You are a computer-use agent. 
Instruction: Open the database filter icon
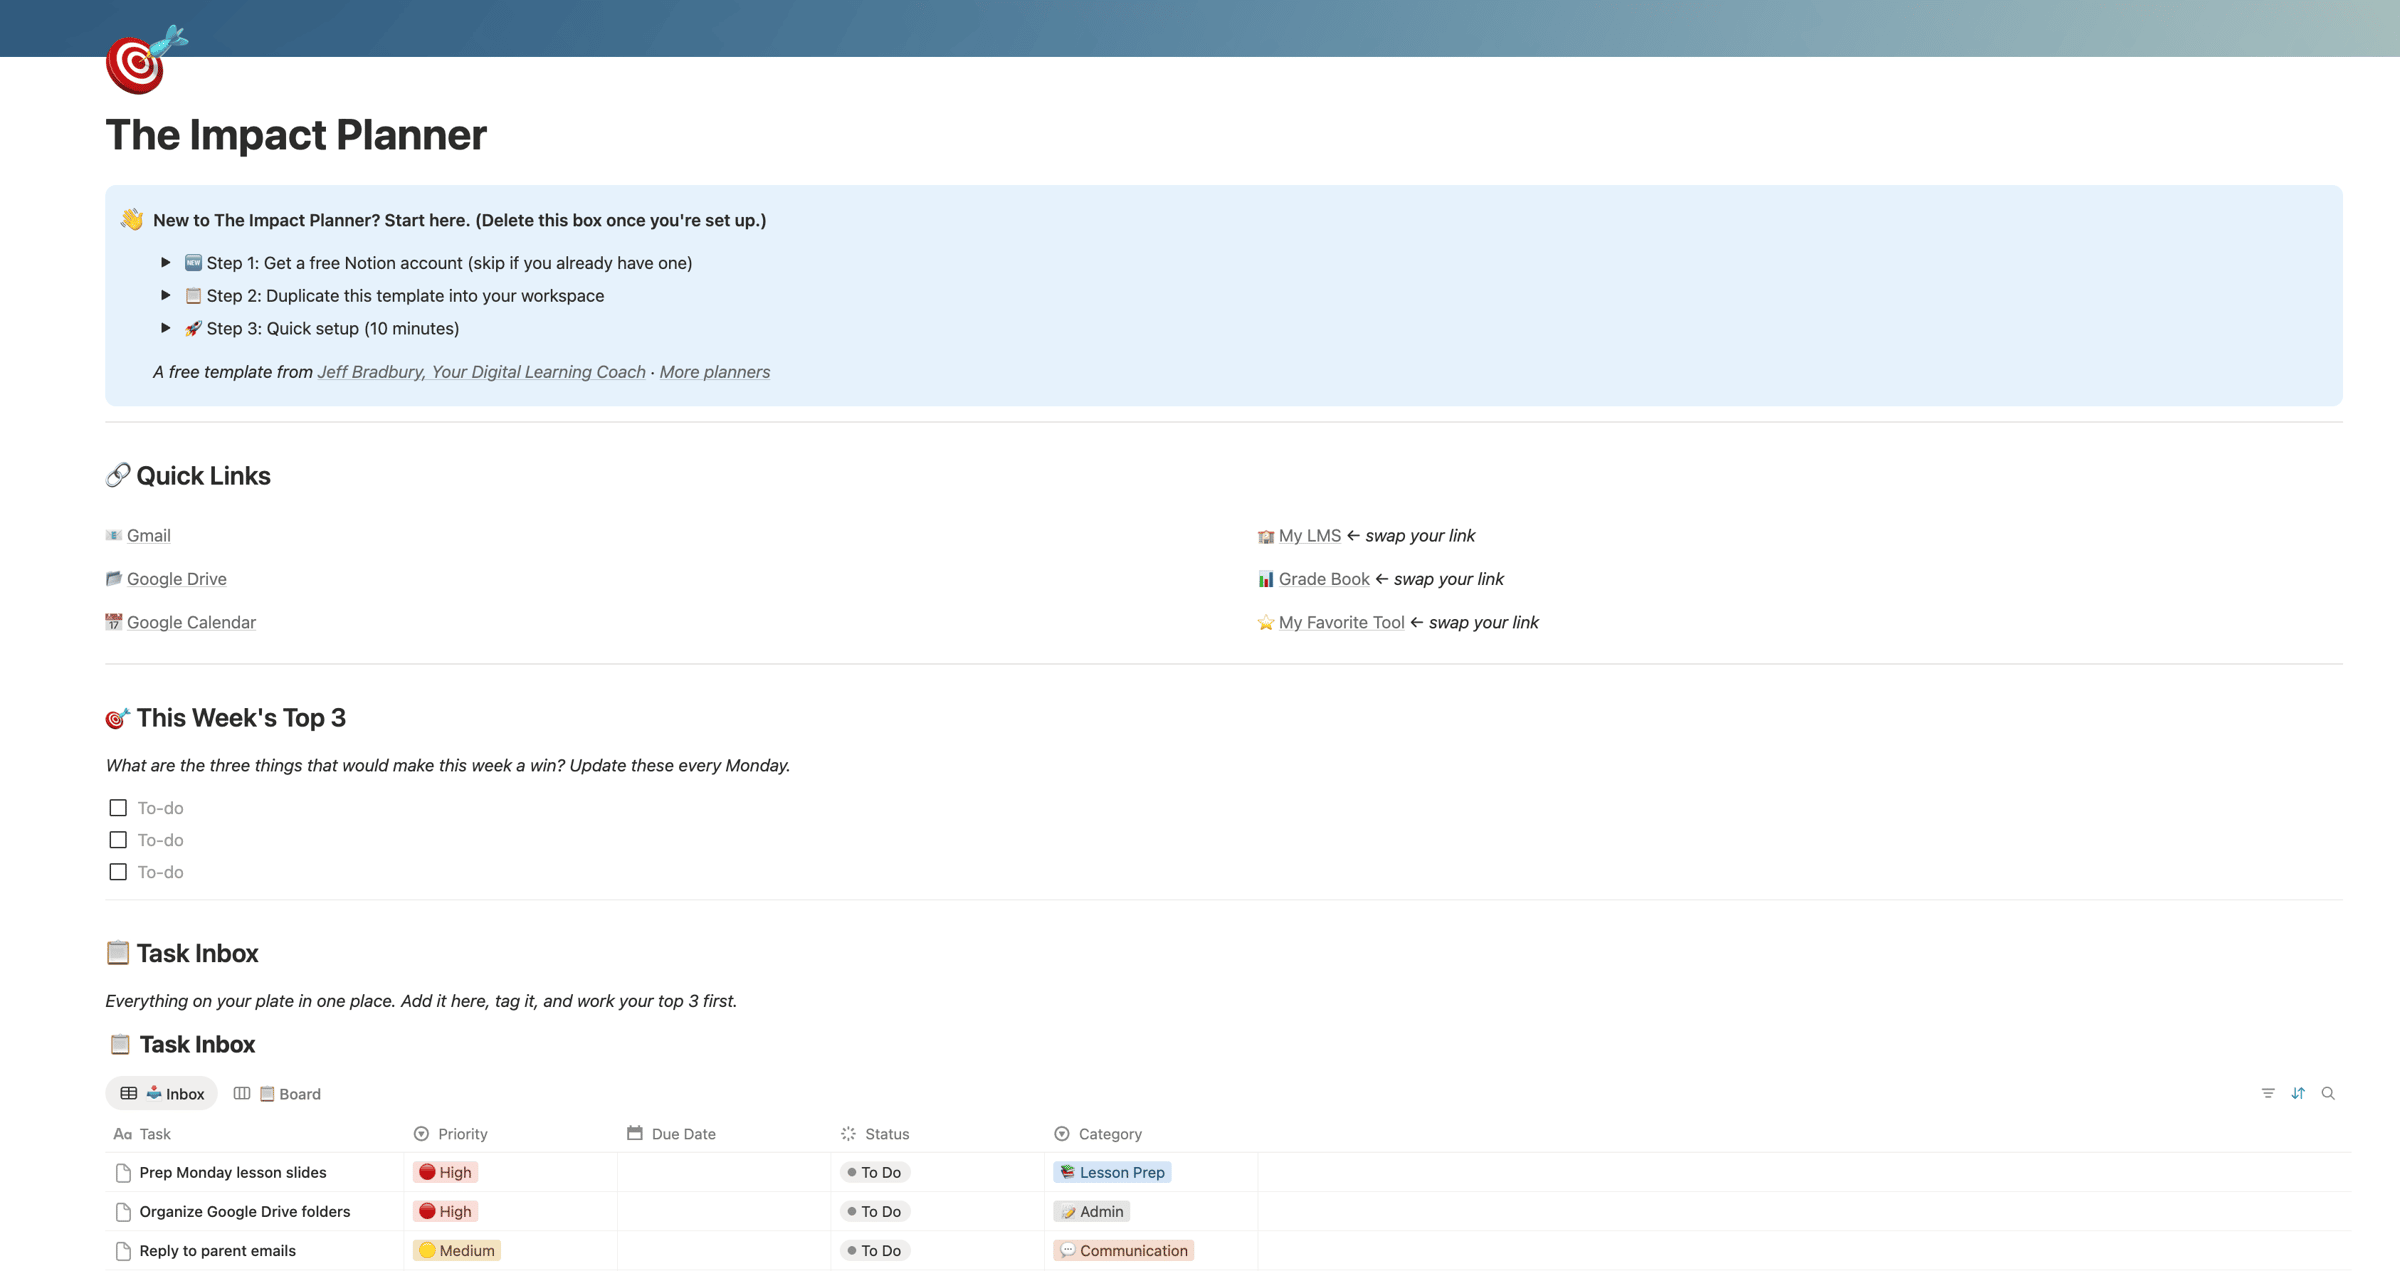pyautogui.click(x=2267, y=1093)
